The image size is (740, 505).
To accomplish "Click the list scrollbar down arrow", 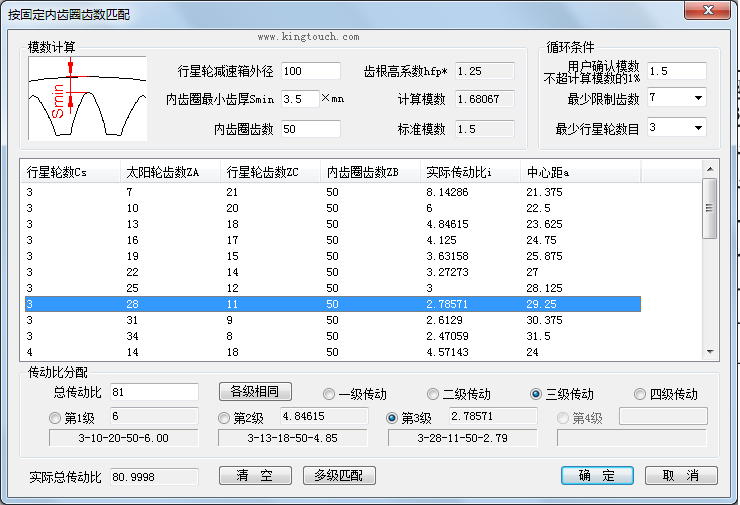I will [710, 352].
